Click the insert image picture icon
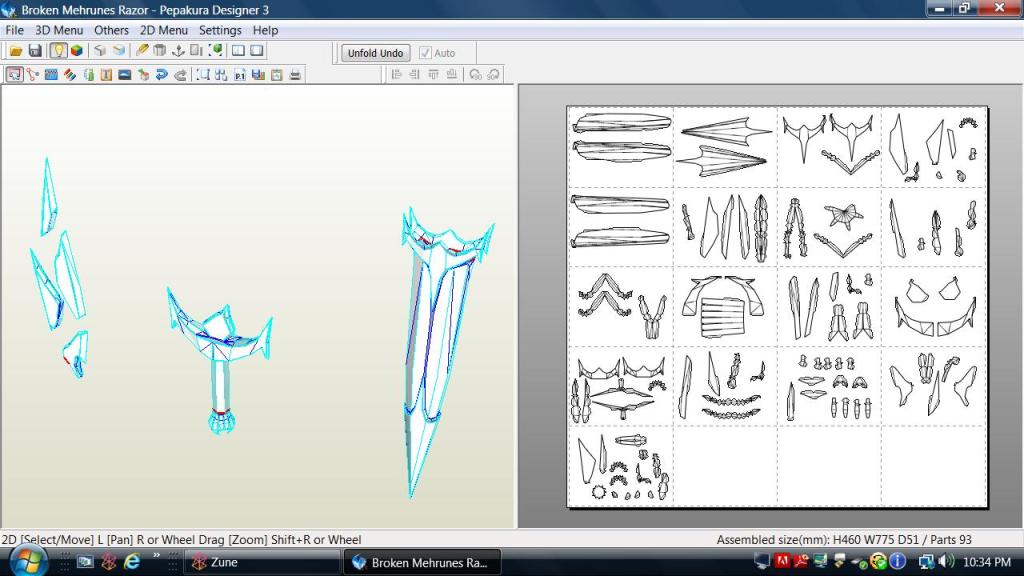This screenshot has height=576, width=1024. point(125,74)
